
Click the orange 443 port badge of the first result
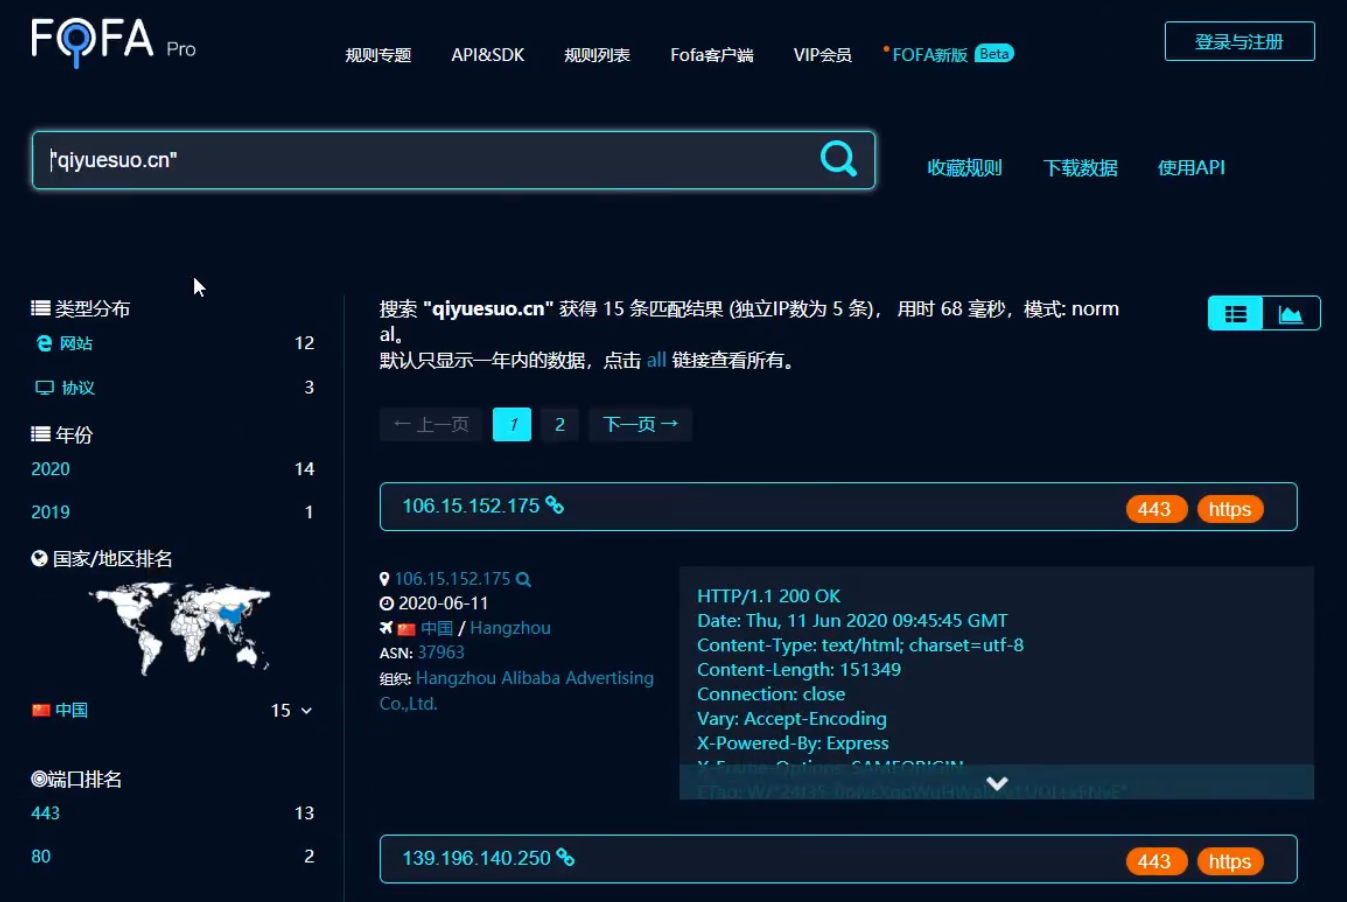click(x=1154, y=509)
